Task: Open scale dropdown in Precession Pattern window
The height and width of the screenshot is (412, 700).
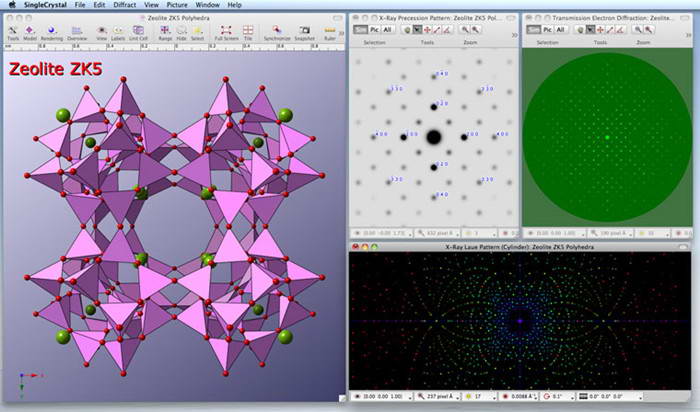Action: coord(438,233)
